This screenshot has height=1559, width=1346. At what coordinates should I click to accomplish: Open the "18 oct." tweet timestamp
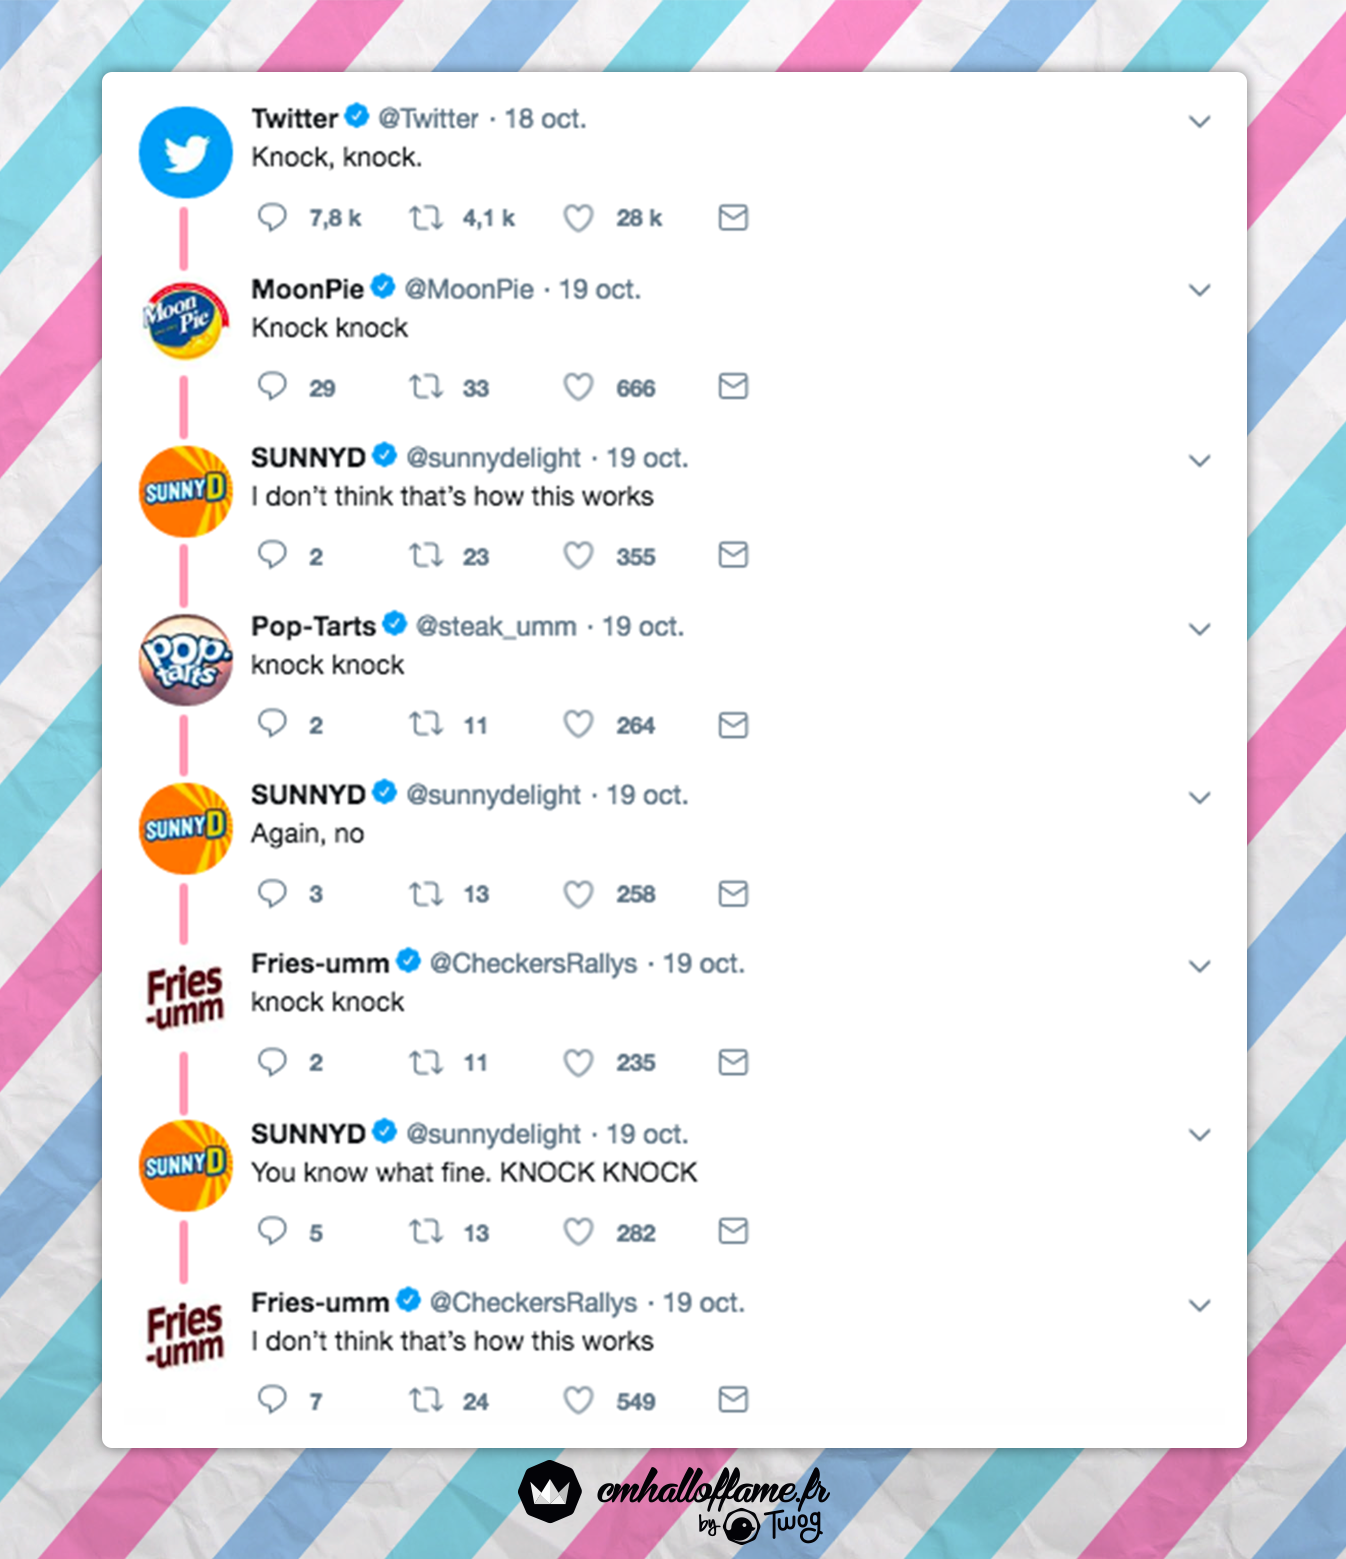click(x=545, y=119)
